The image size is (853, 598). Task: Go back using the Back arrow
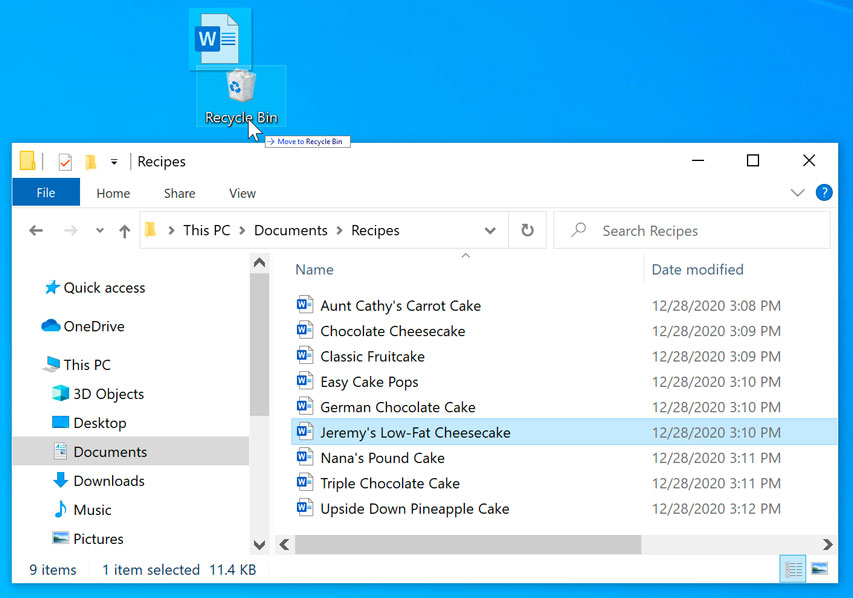pos(36,230)
